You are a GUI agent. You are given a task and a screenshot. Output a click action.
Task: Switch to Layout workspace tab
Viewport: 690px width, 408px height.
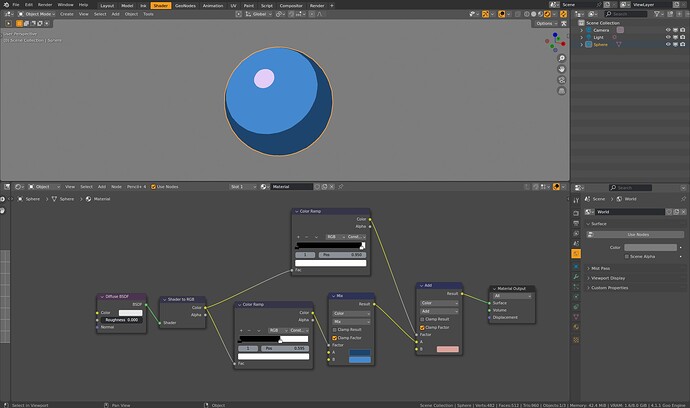pyautogui.click(x=107, y=6)
